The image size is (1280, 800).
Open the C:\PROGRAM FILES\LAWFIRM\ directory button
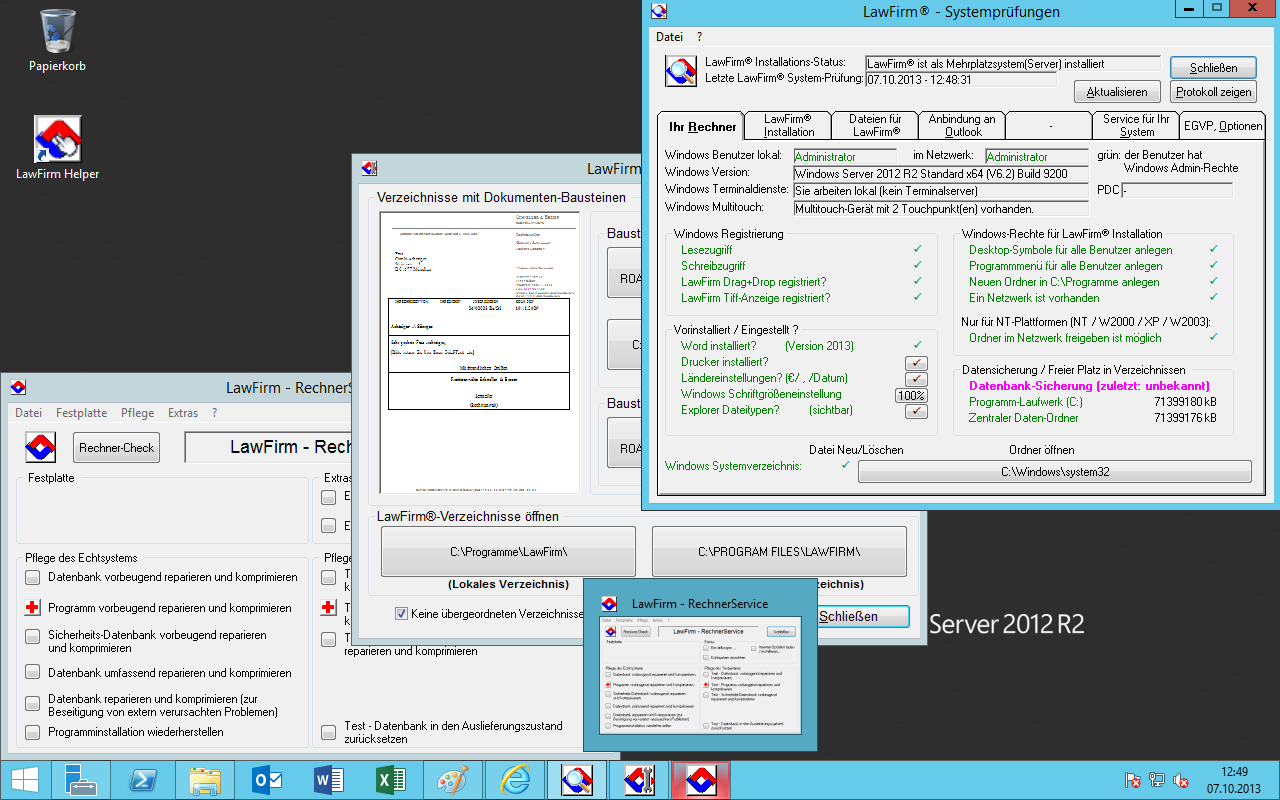(779, 551)
